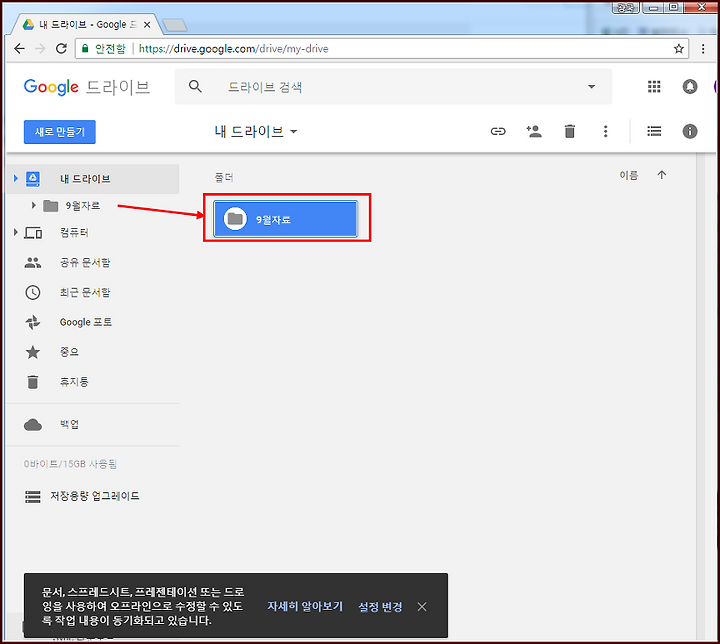Viewport: 720px width, 644px height.
Task: Click the Google Photos pinwheel icon
Action: pyautogui.click(x=33, y=322)
